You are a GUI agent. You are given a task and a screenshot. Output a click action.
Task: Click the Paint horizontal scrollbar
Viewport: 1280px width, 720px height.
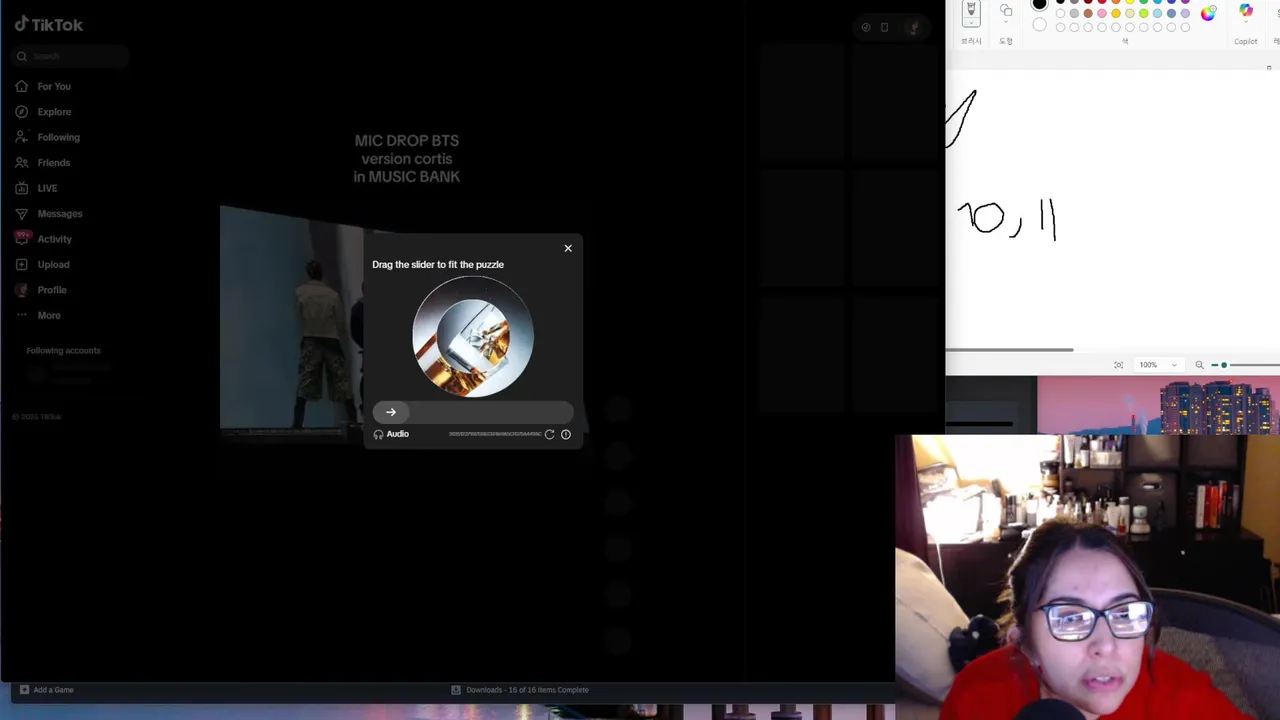pos(1010,350)
